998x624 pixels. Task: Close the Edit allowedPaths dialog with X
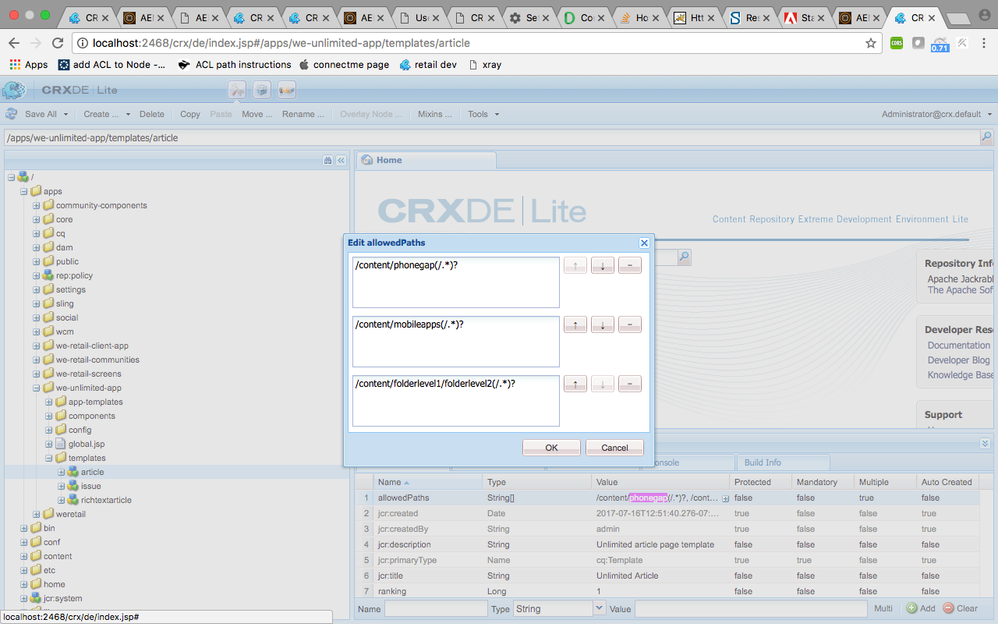tap(644, 242)
